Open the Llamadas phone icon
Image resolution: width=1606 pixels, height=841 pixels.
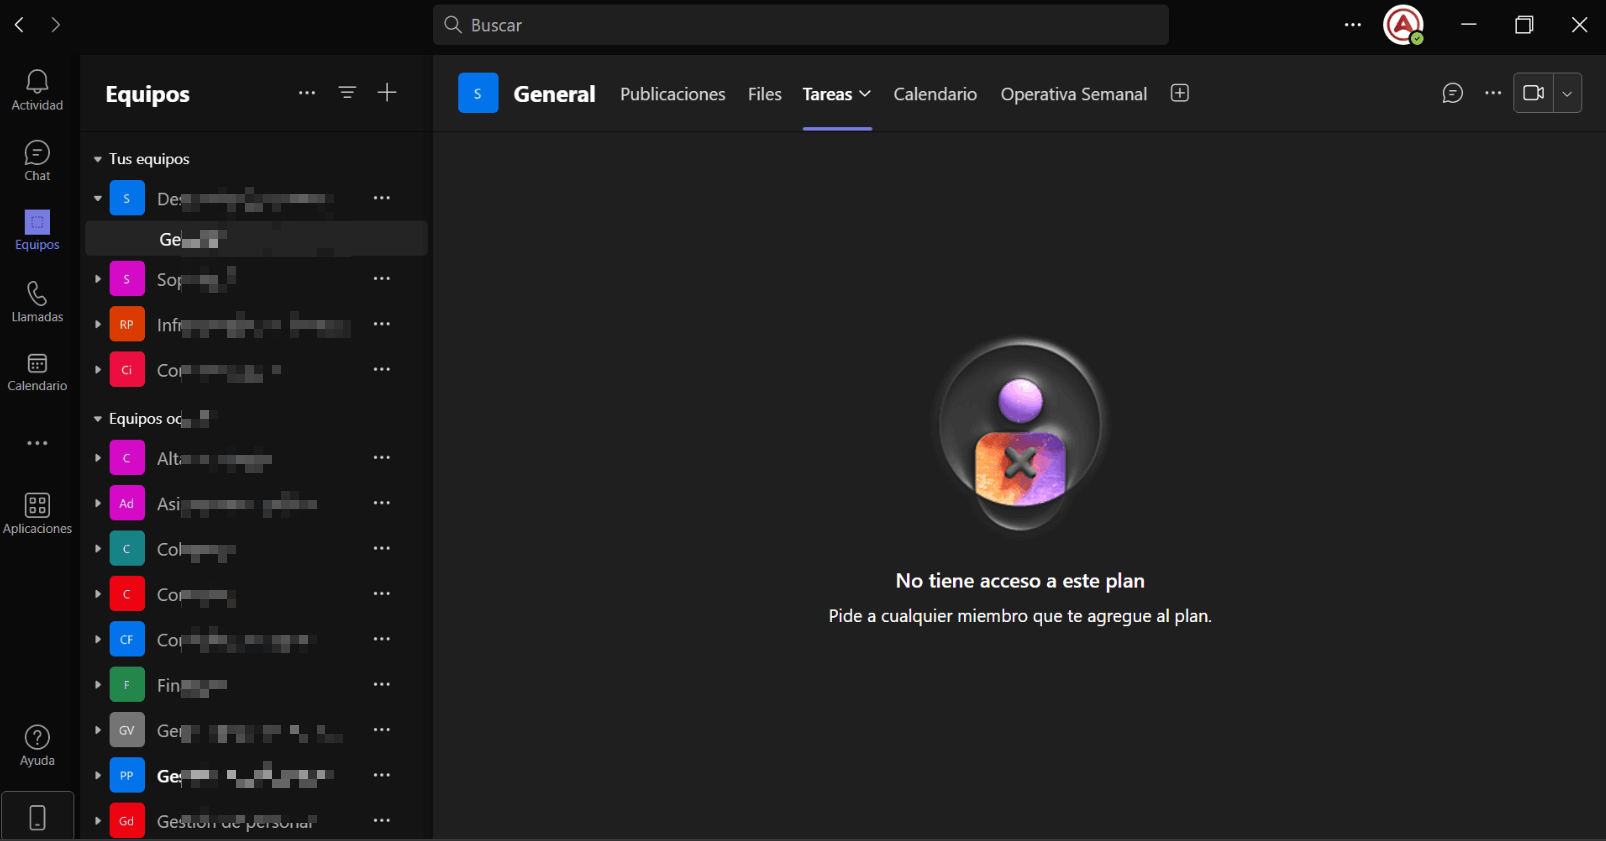[x=37, y=301]
